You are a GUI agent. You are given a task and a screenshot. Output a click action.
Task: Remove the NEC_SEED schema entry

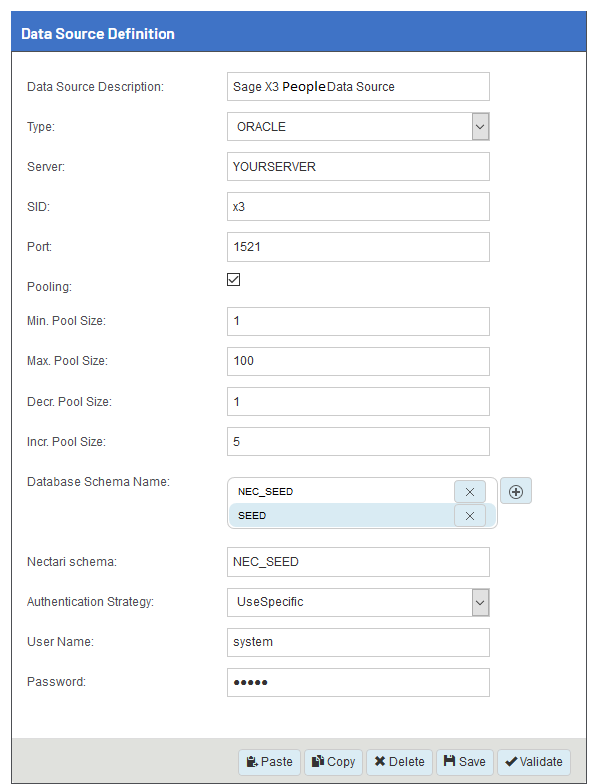pyautogui.click(x=470, y=492)
